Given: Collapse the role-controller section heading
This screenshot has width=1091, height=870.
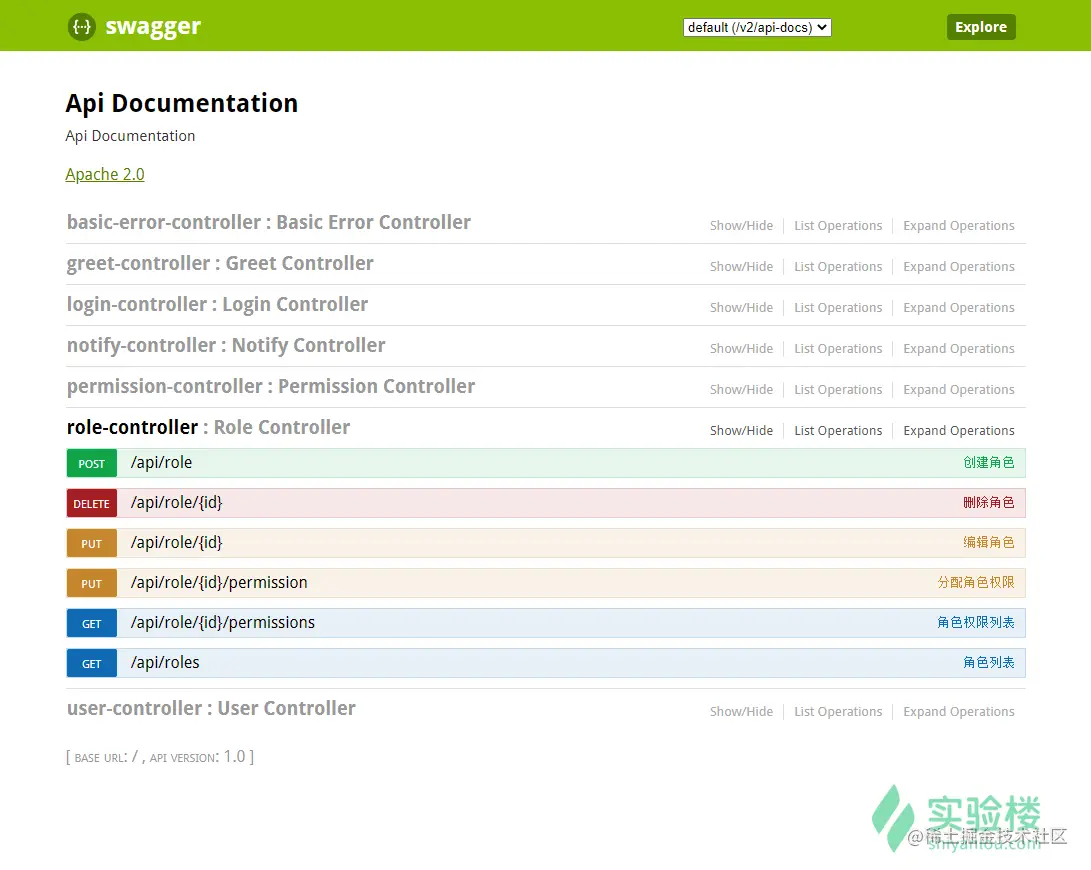Looking at the screenshot, I should (208, 427).
